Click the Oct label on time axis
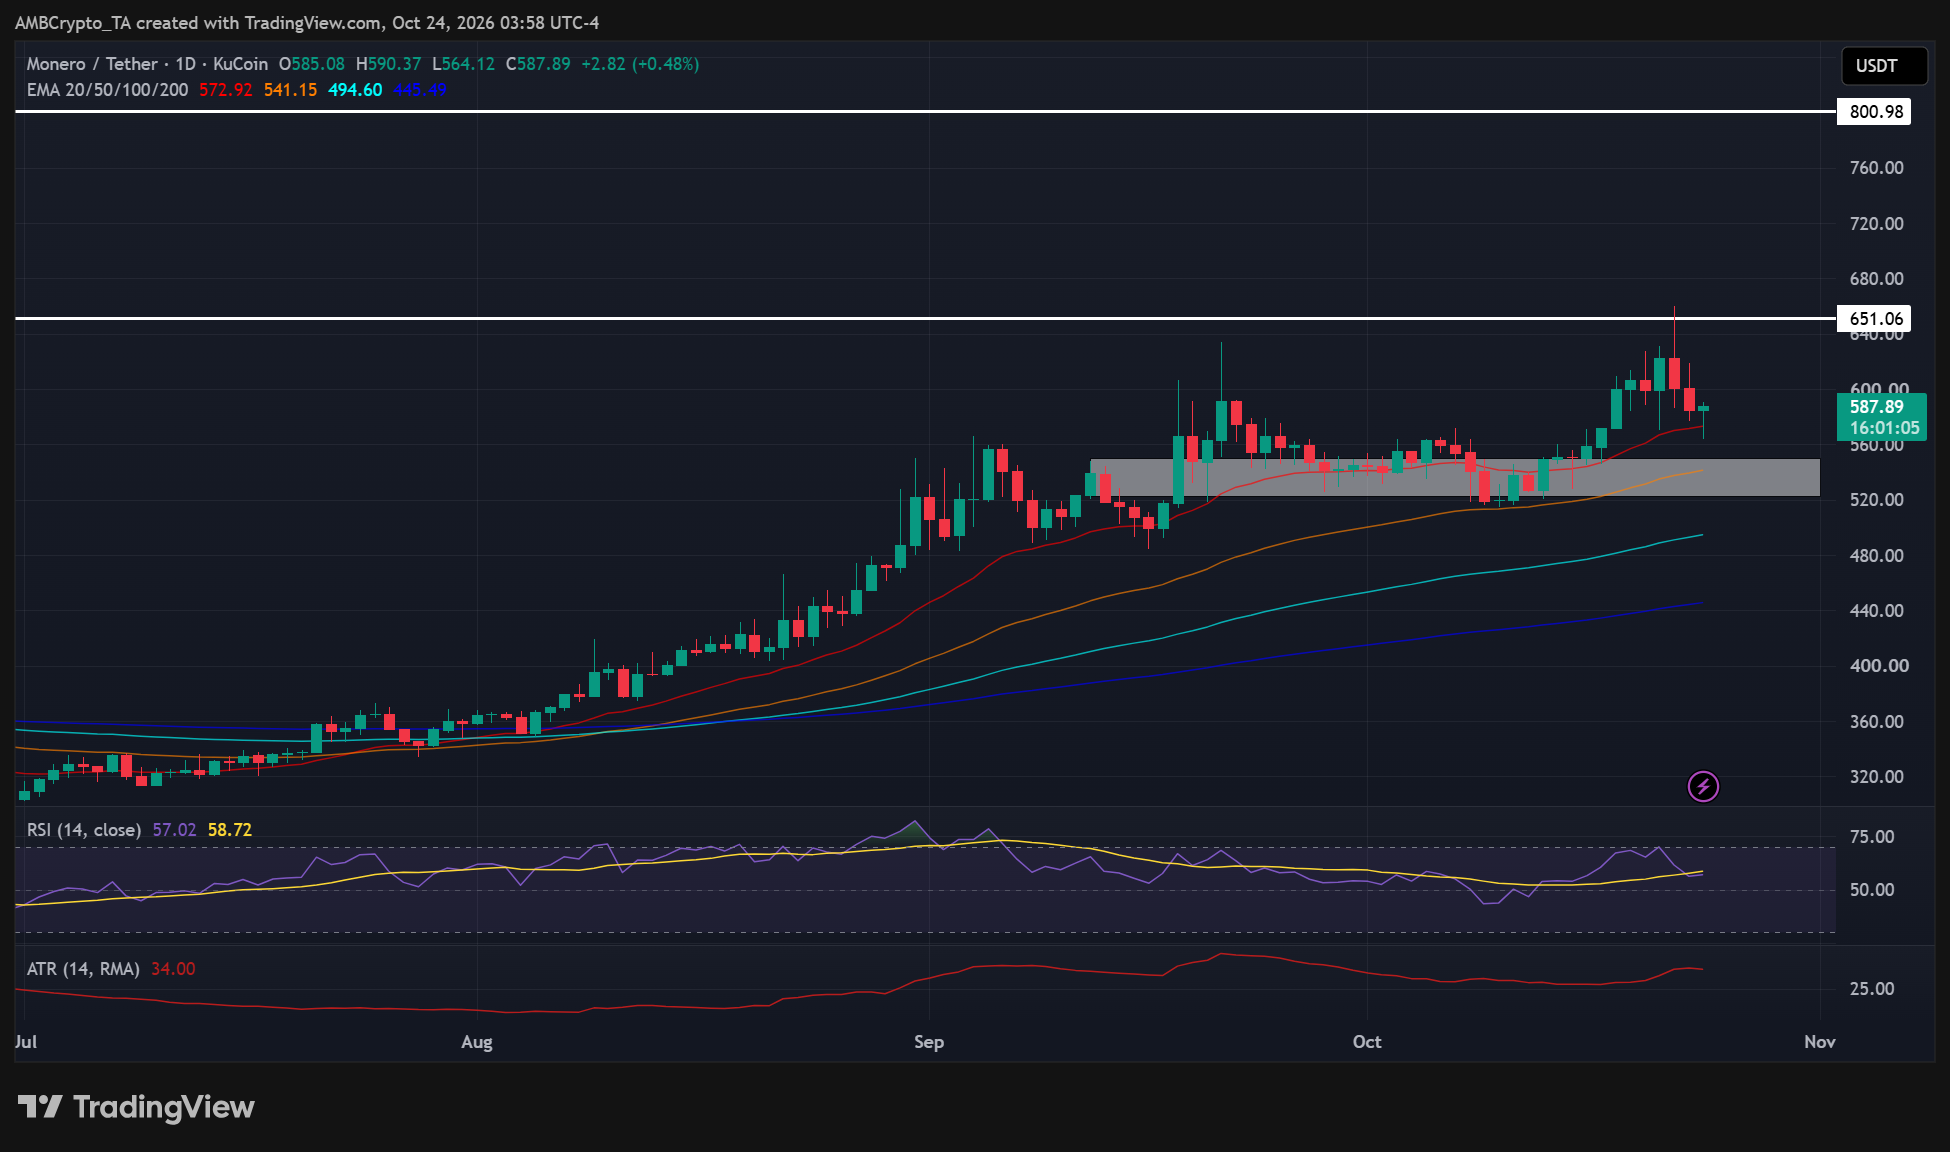This screenshot has width=1950, height=1152. (x=1367, y=1042)
